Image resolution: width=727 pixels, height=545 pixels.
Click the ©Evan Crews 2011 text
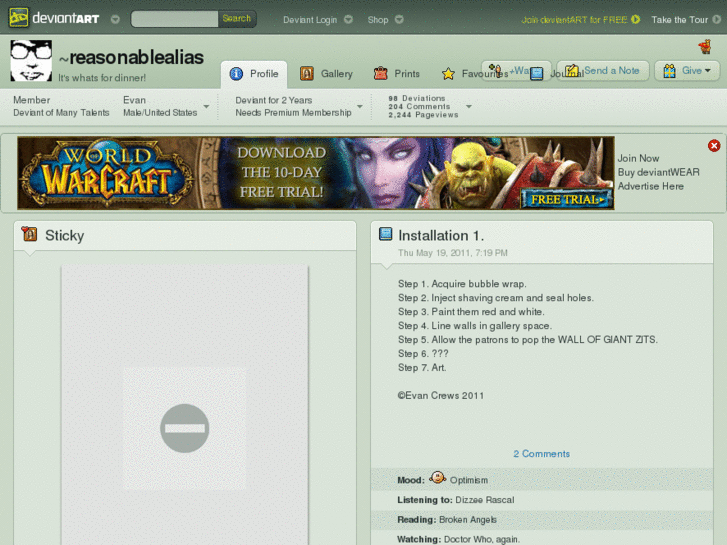pos(440,396)
